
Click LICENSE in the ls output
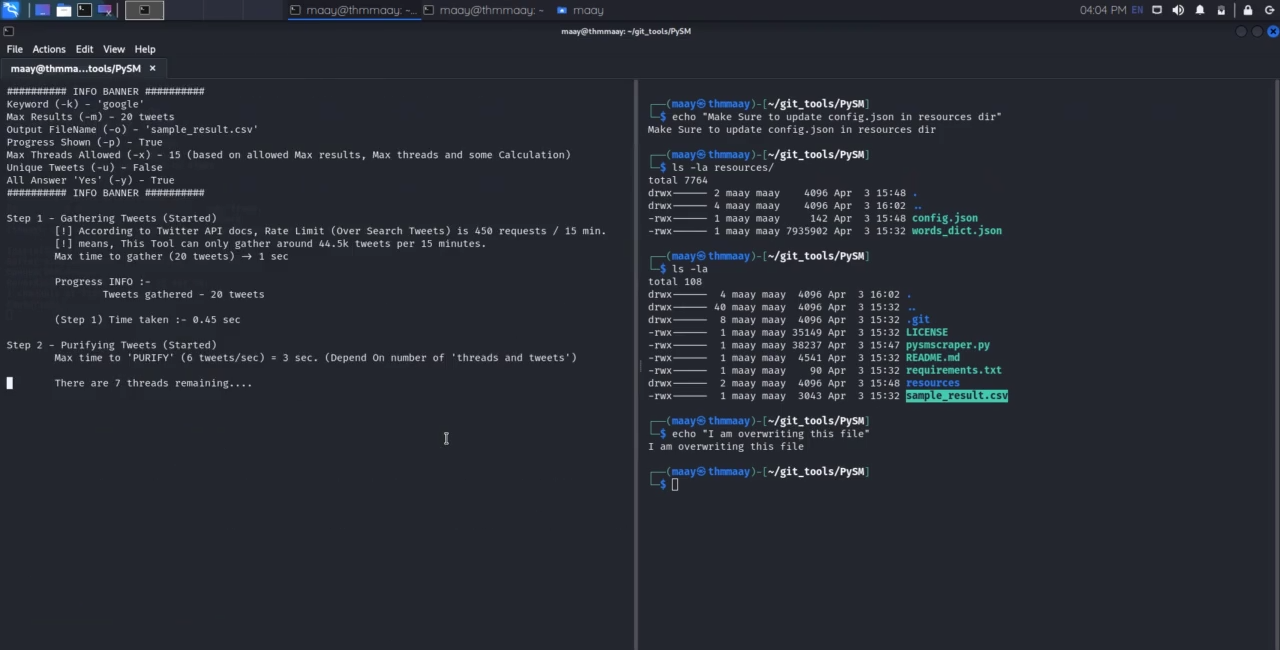(927, 332)
